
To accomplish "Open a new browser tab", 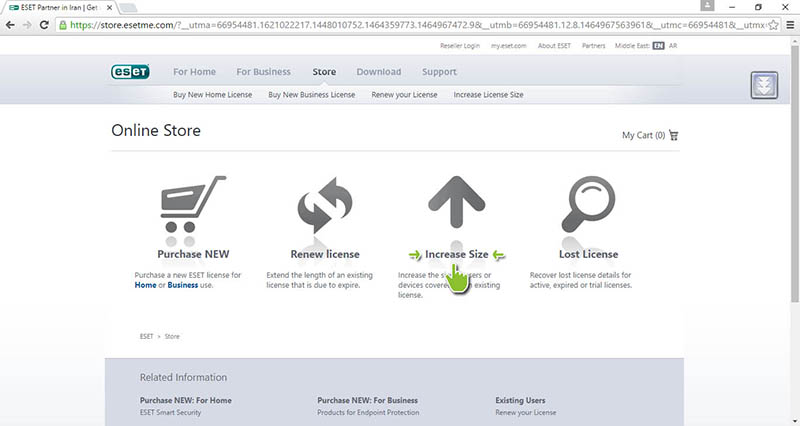I will pos(128,8).
